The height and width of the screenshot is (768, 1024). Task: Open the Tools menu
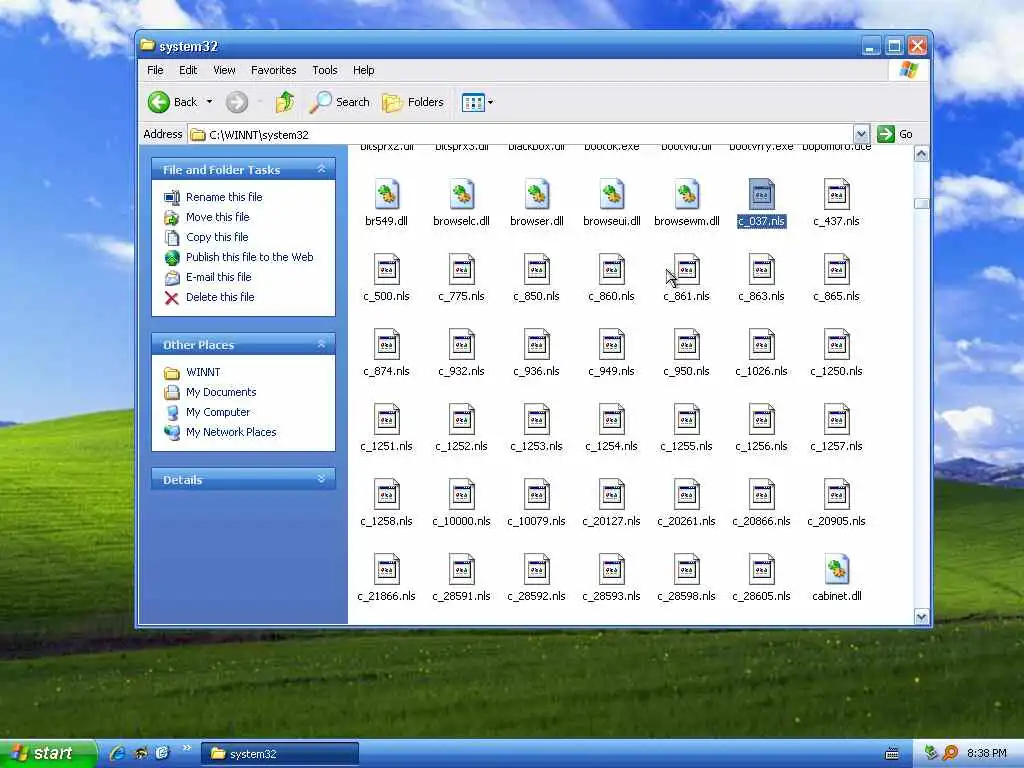click(x=325, y=70)
